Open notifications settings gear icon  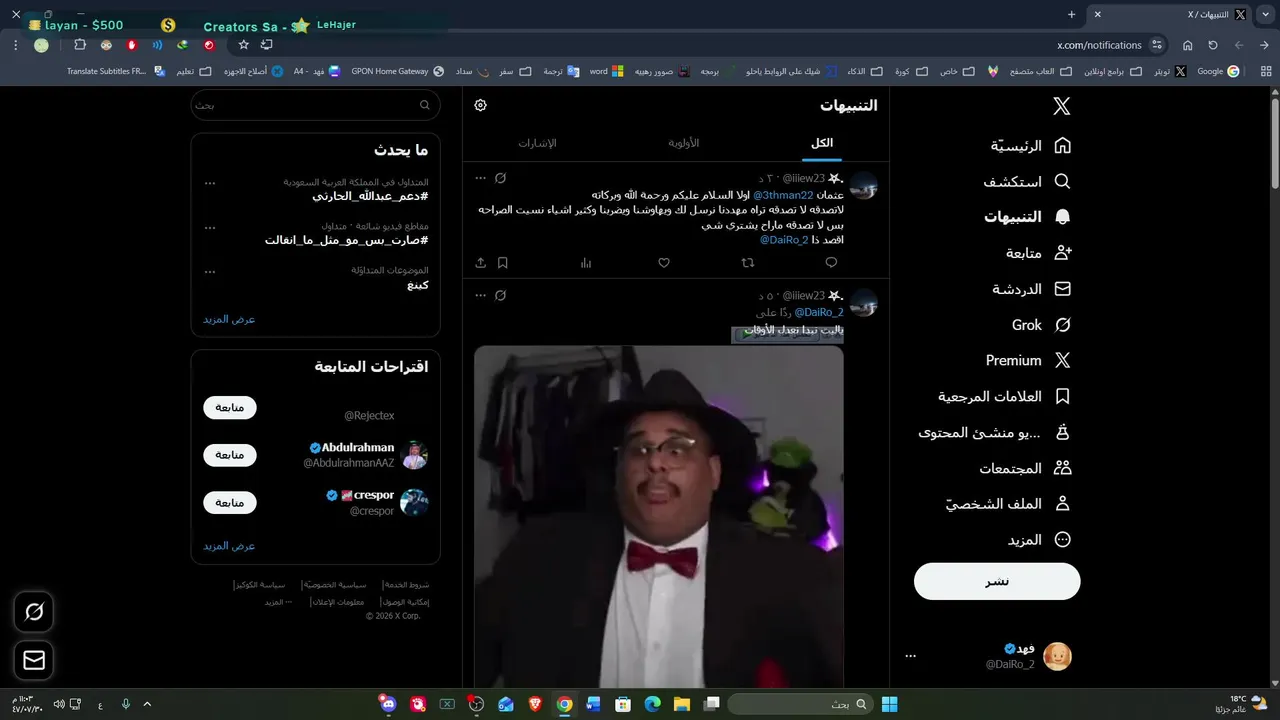pos(481,105)
